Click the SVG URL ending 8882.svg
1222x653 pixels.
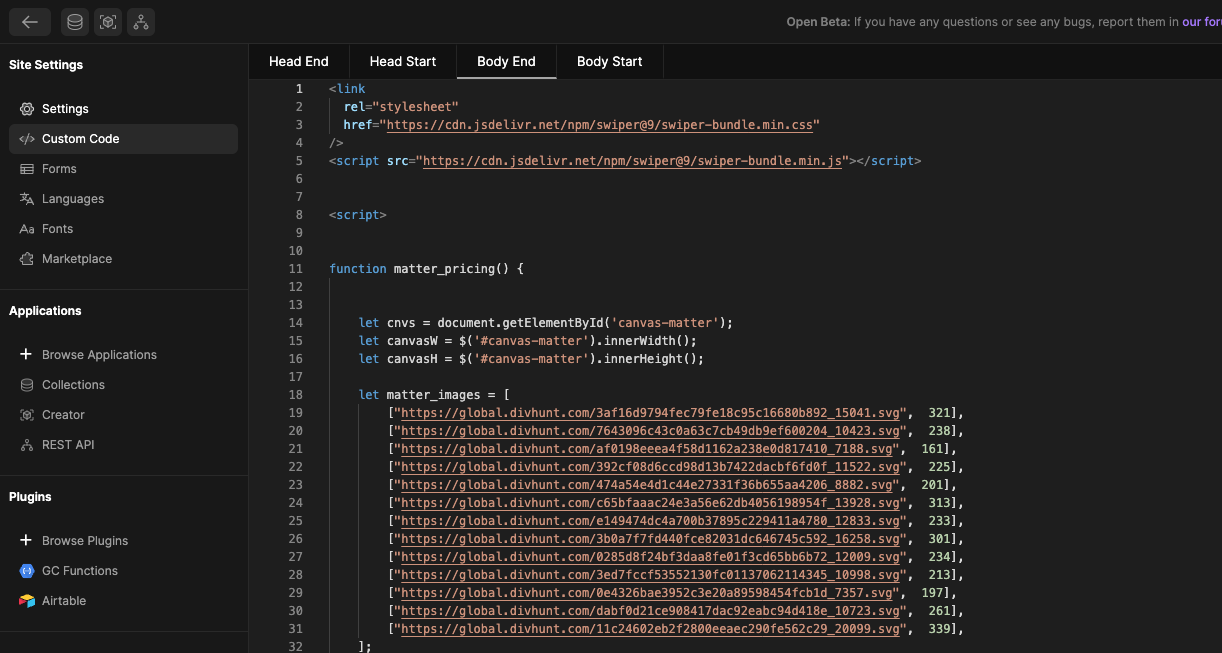pyautogui.click(x=646, y=485)
